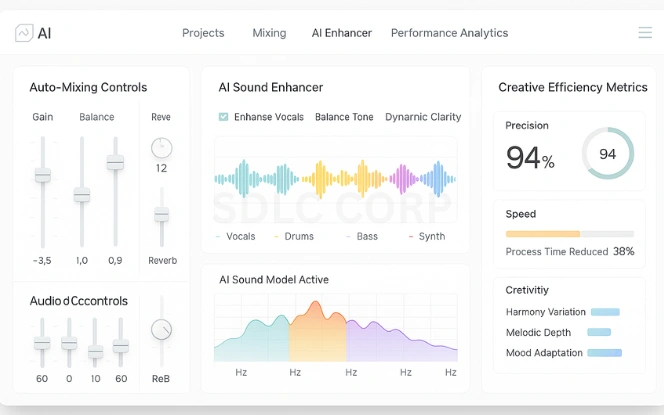
Task: Select the Dynamic Clarity option
Action: (423, 117)
